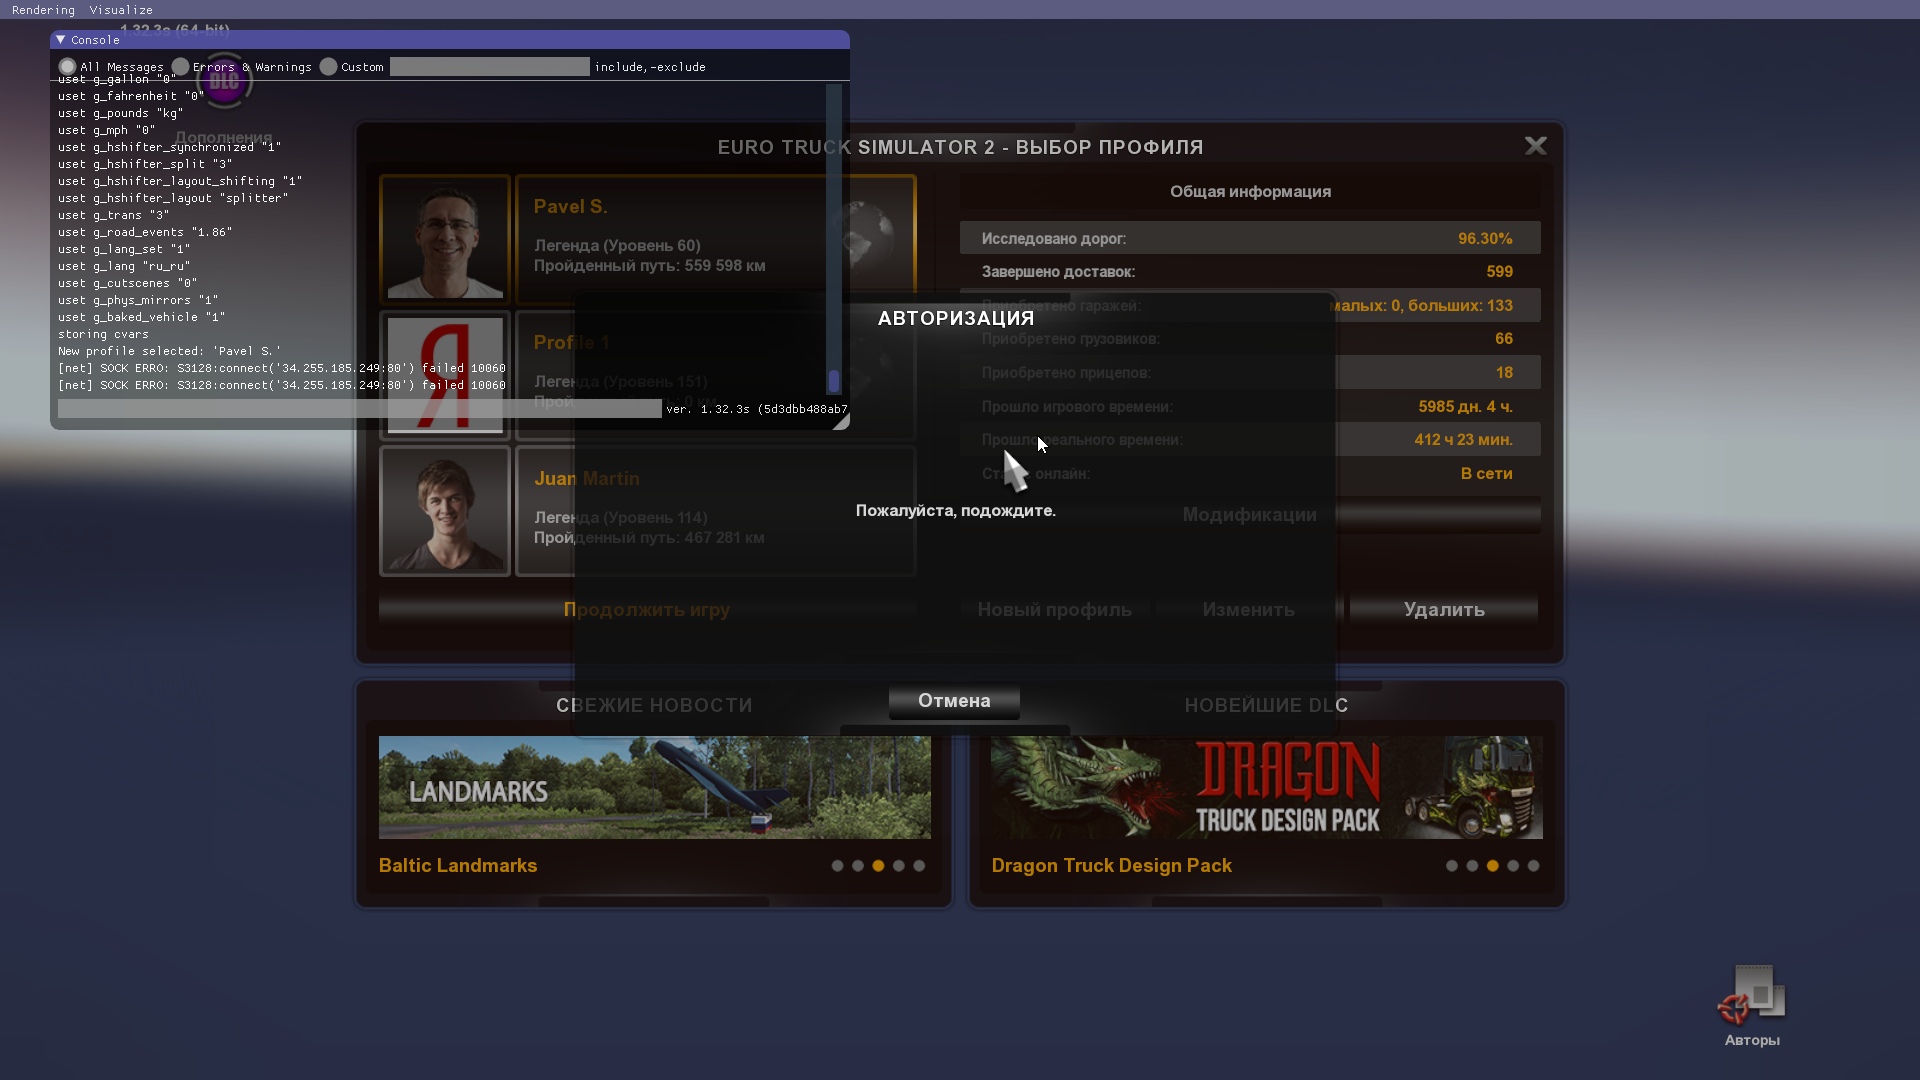
Task: Select the fifth DLC carousel dot
Action: click(x=1534, y=866)
